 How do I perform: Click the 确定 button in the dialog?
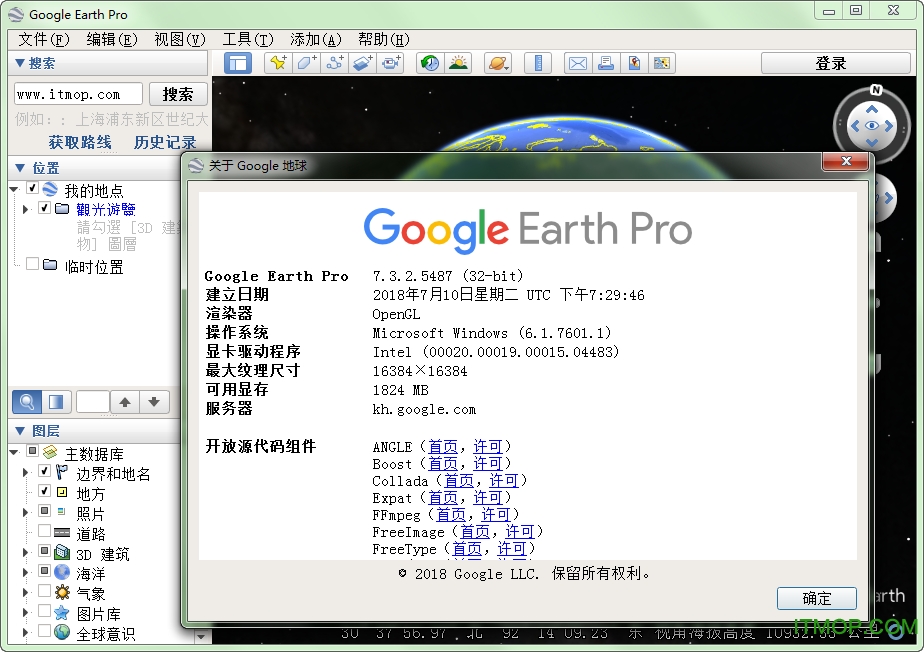[816, 598]
